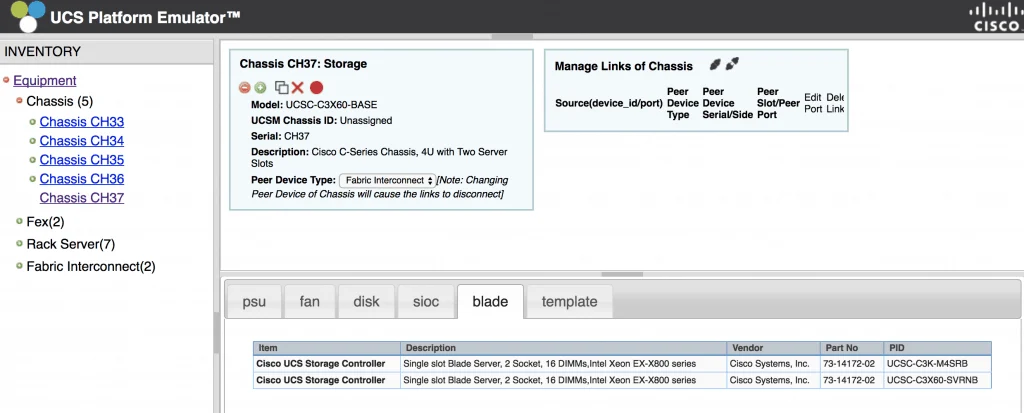Open the Peer Device Type dropdown
Image resolution: width=1024 pixels, height=413 pixels.
point(388,180)
